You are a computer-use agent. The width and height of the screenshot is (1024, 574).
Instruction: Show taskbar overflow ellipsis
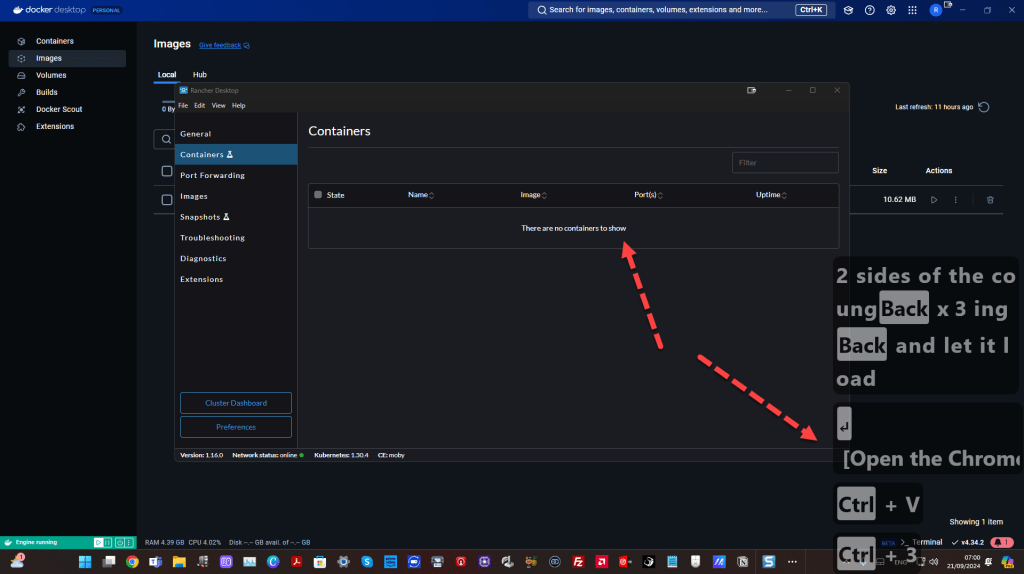point(792,562)
